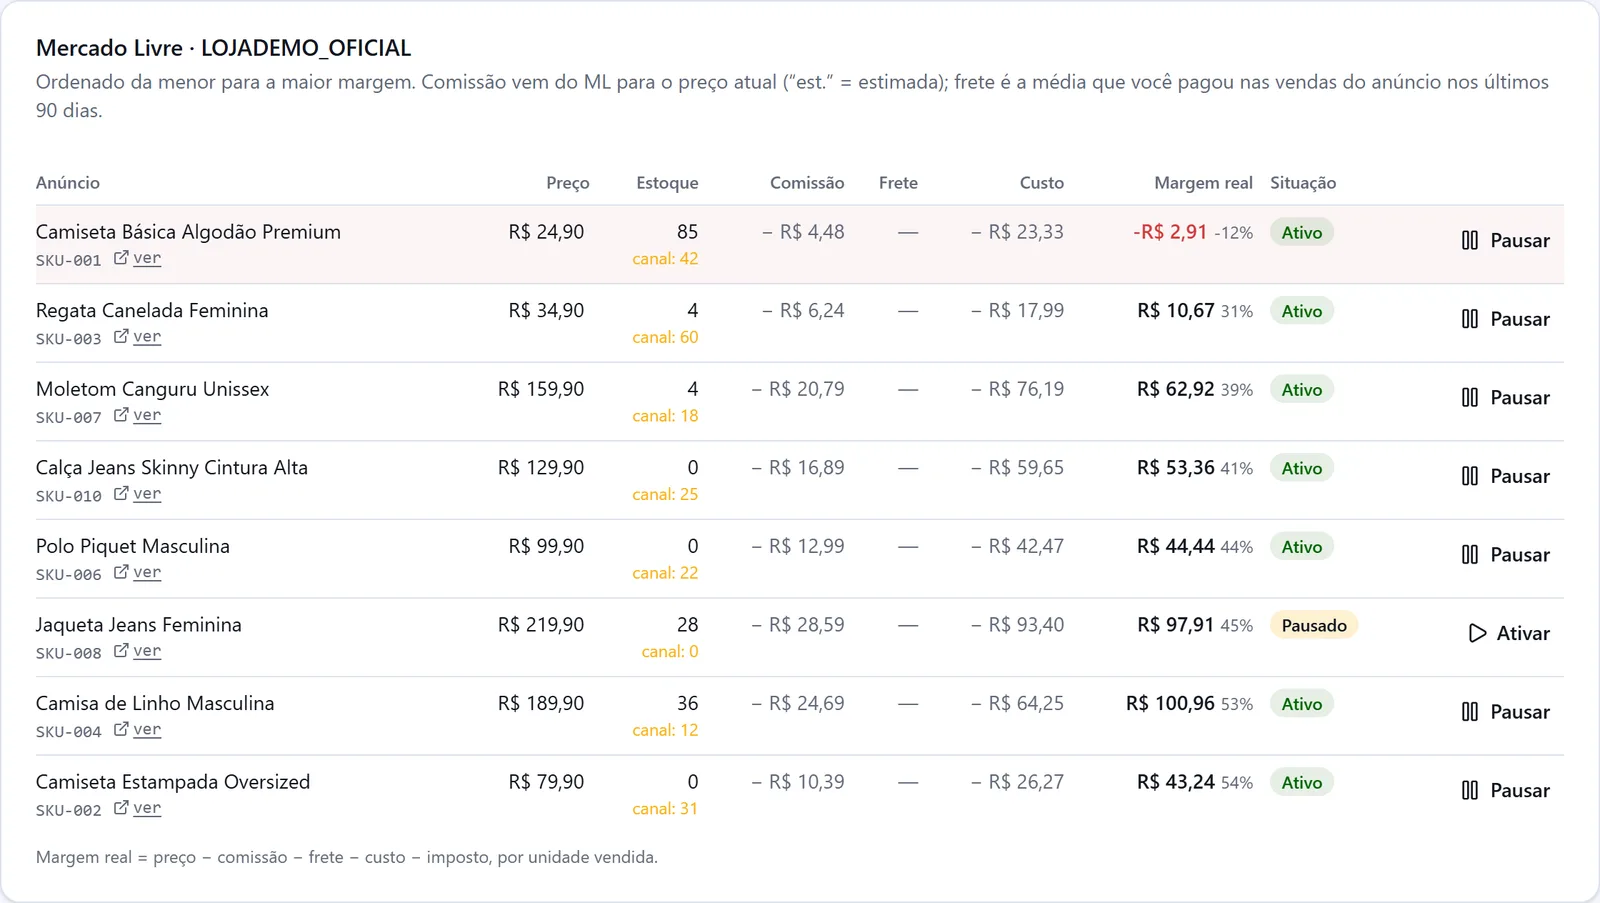This screenshot has height=903, width=1600.
Task: Click 'canal: 0' stock note
Action: (670, 652)
